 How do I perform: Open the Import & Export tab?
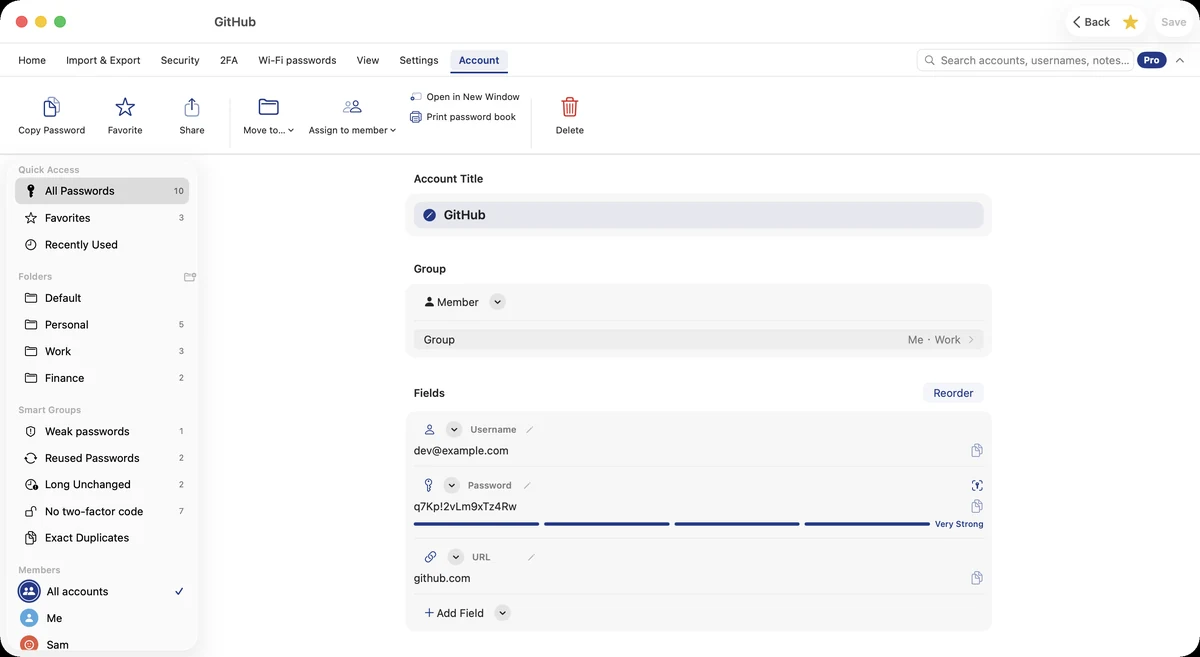click(103, 60)
